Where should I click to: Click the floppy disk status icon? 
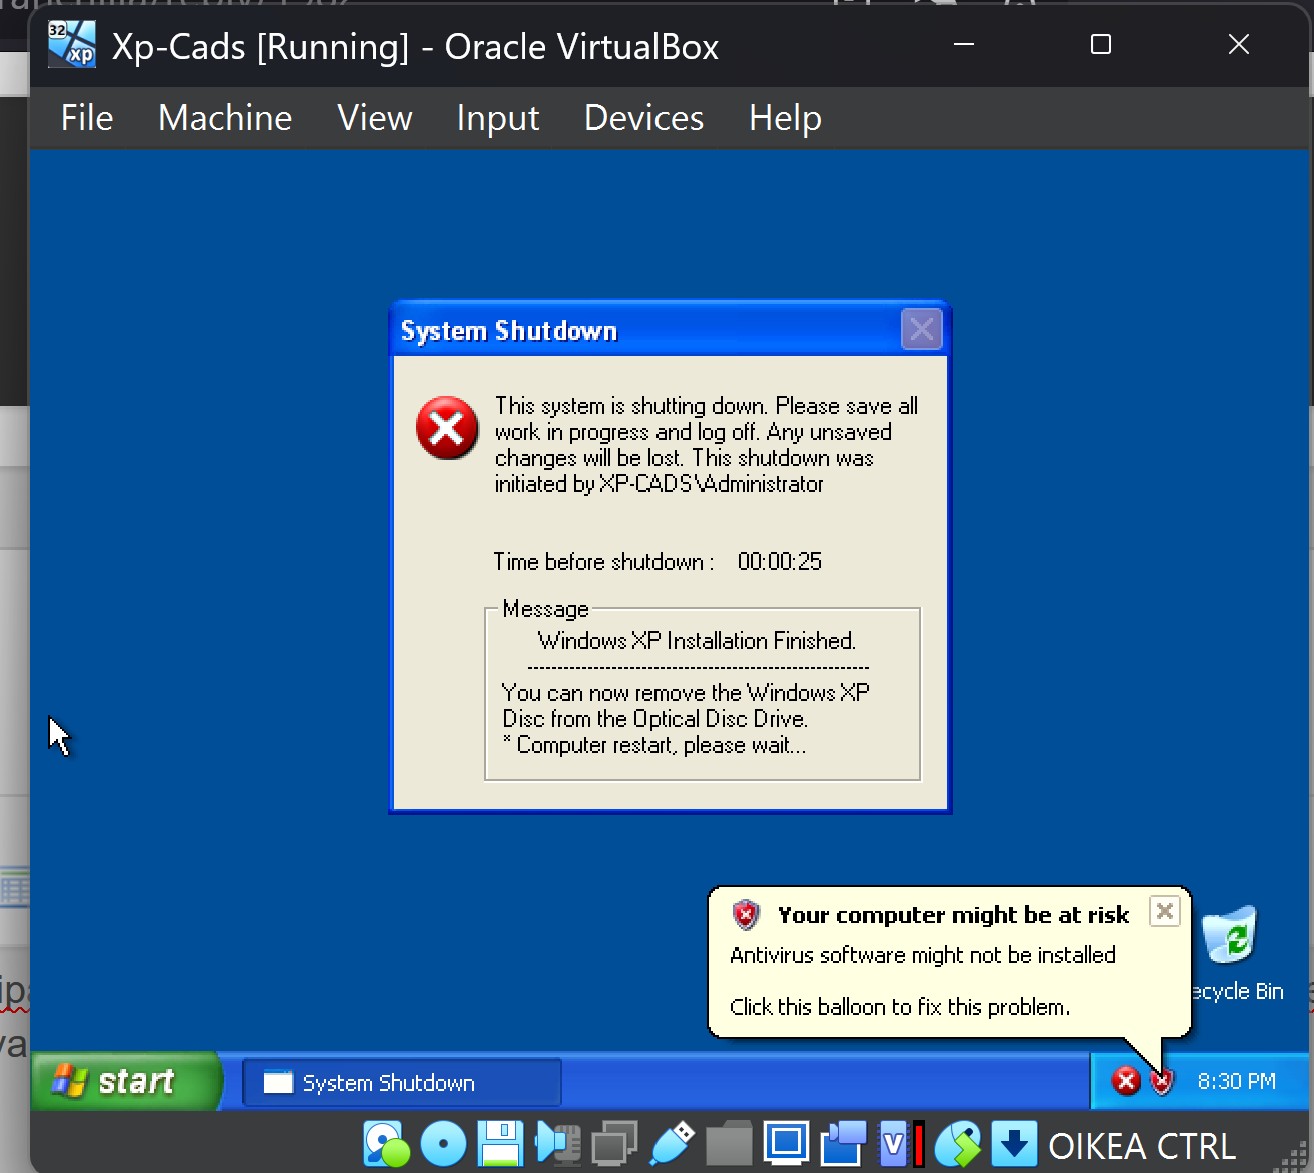(500, 1145)
